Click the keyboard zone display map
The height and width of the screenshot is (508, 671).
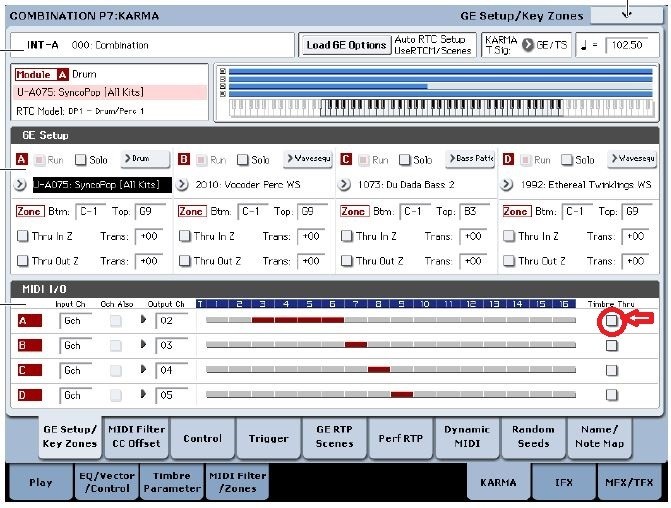(x=437, y=93)
